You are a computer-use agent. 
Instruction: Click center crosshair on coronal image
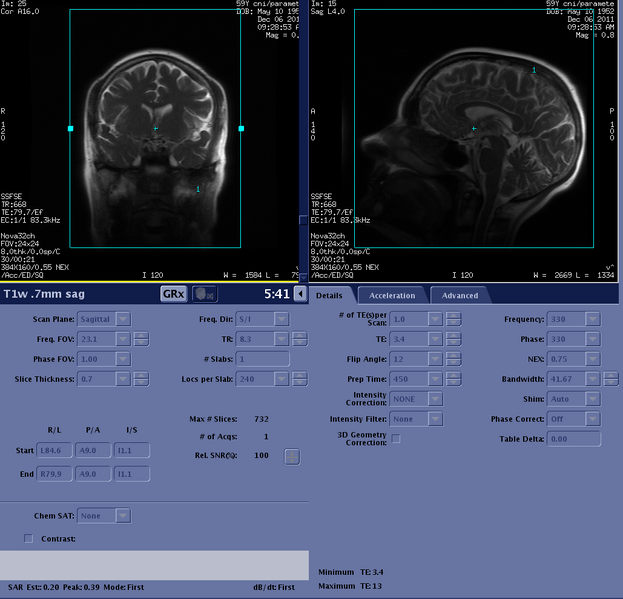[x=156, y=128]
